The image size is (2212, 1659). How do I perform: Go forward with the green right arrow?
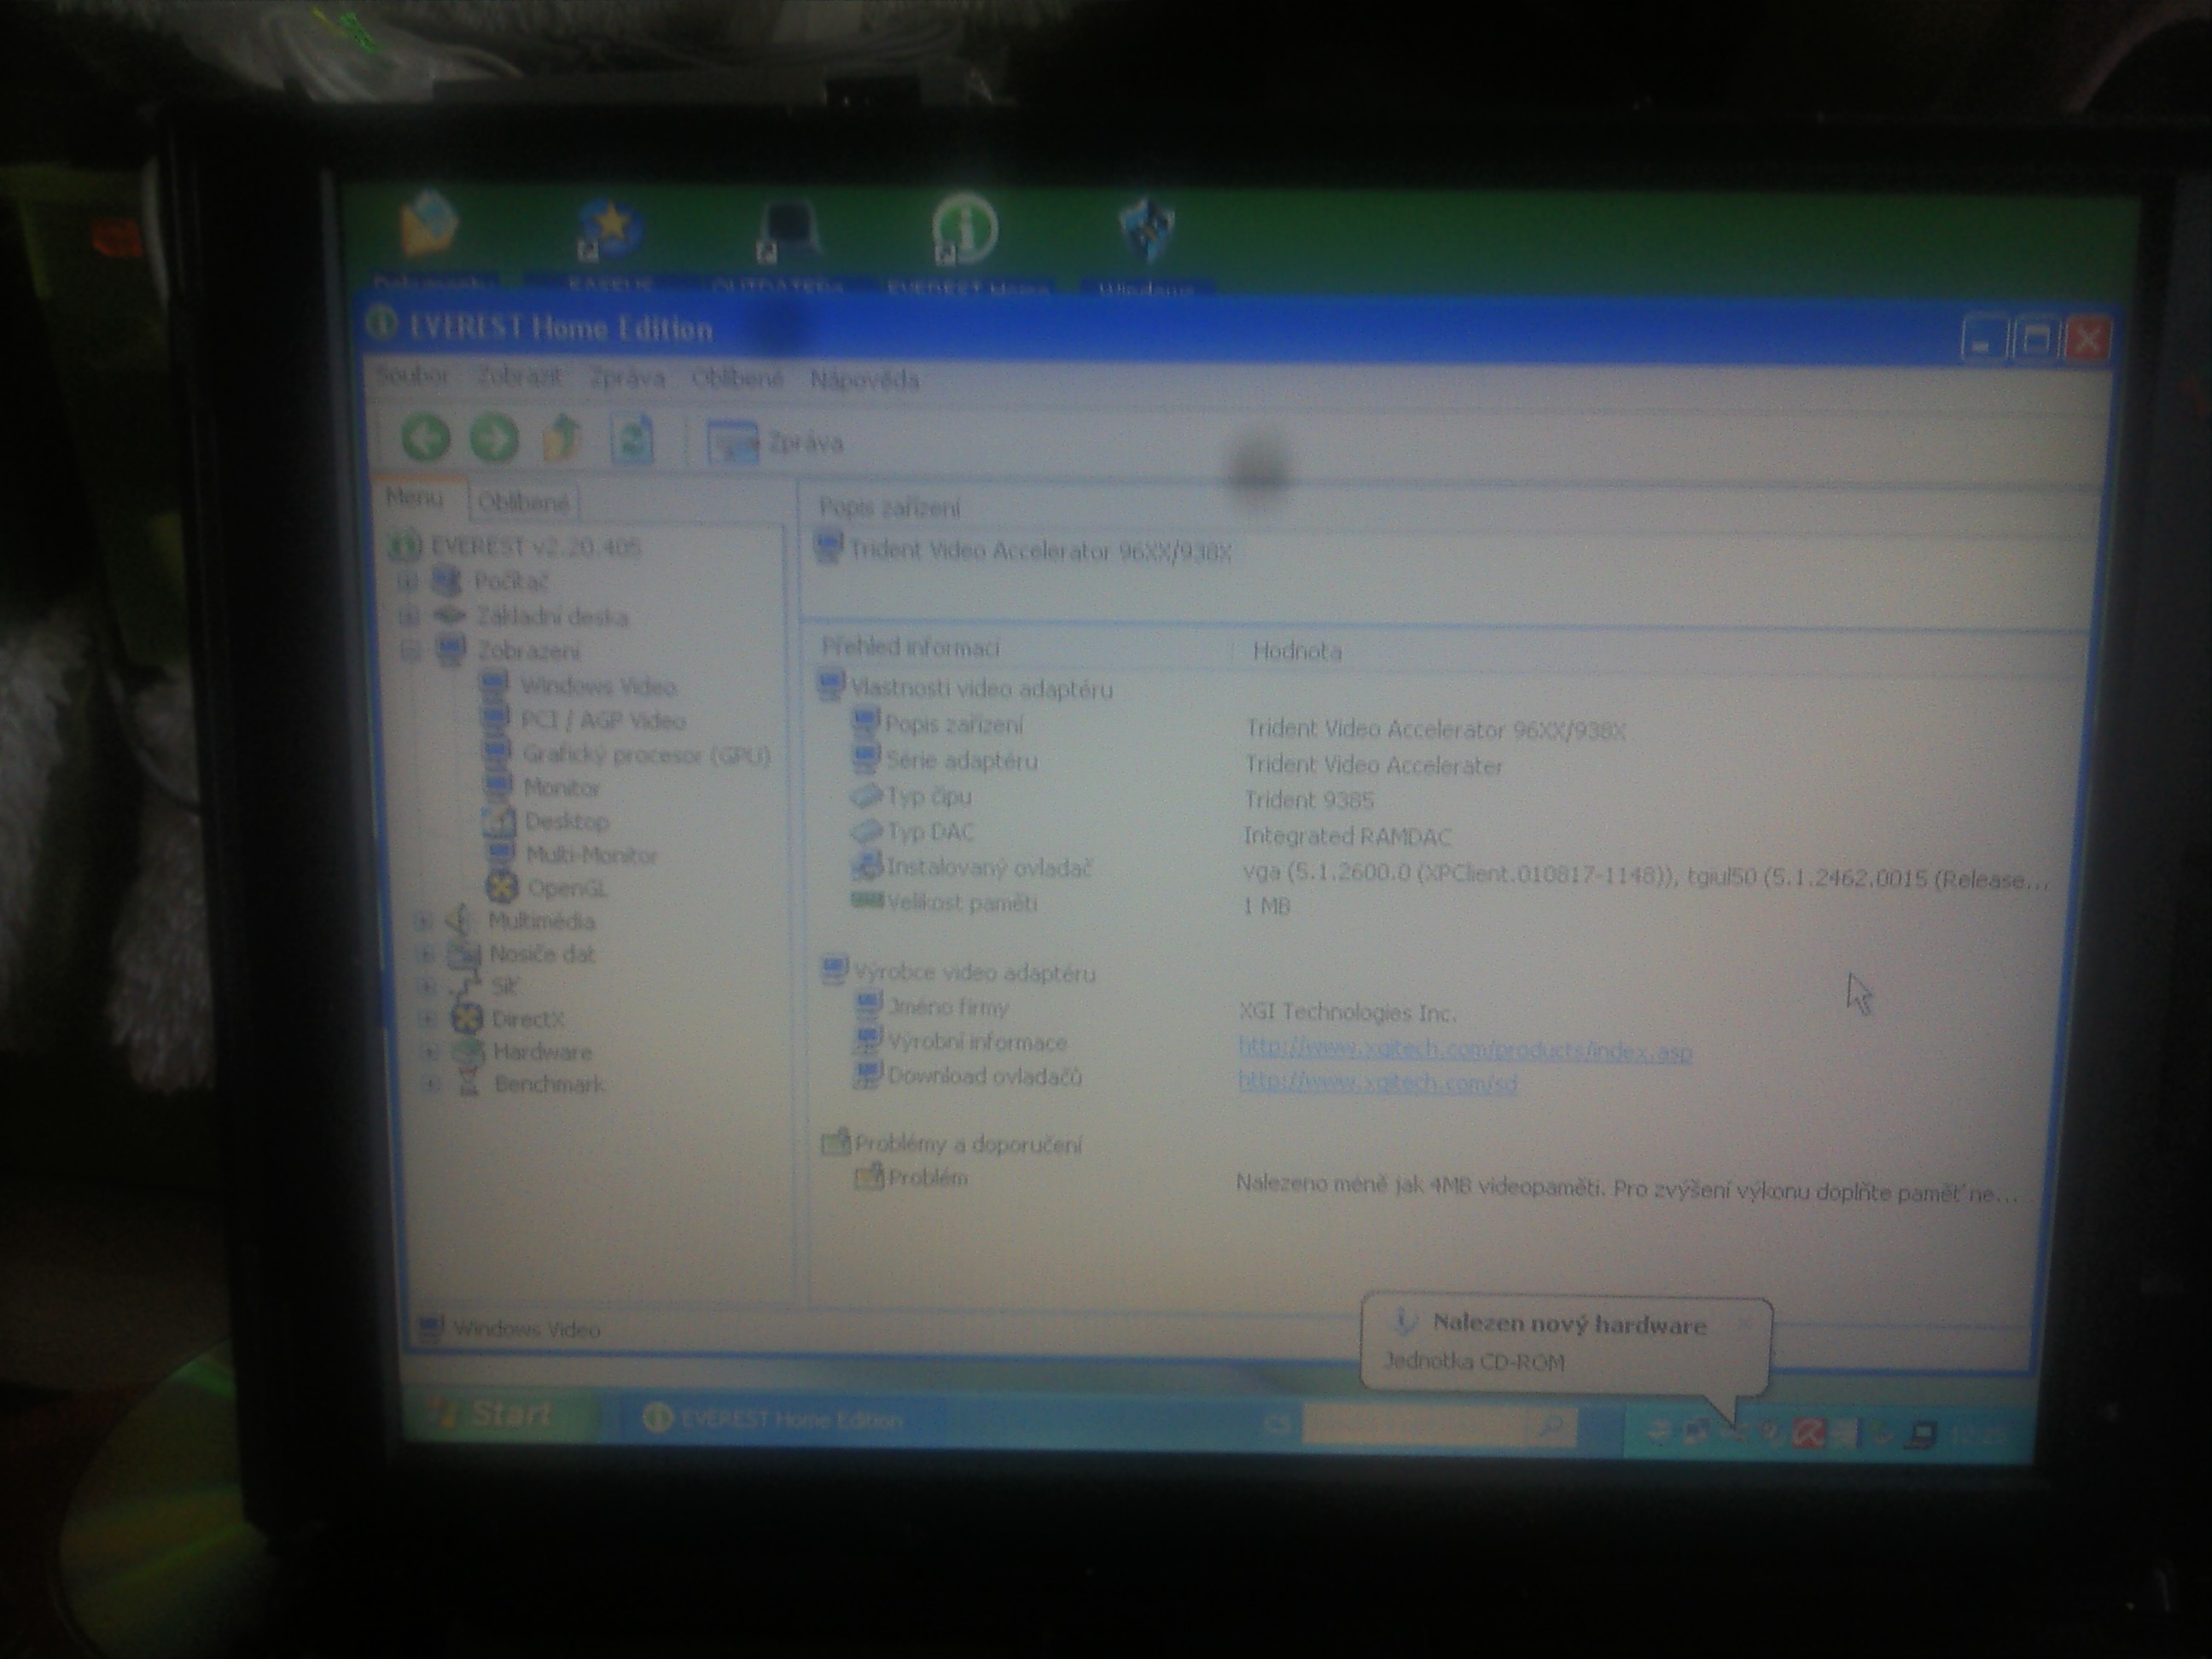[x=494, y=439]
